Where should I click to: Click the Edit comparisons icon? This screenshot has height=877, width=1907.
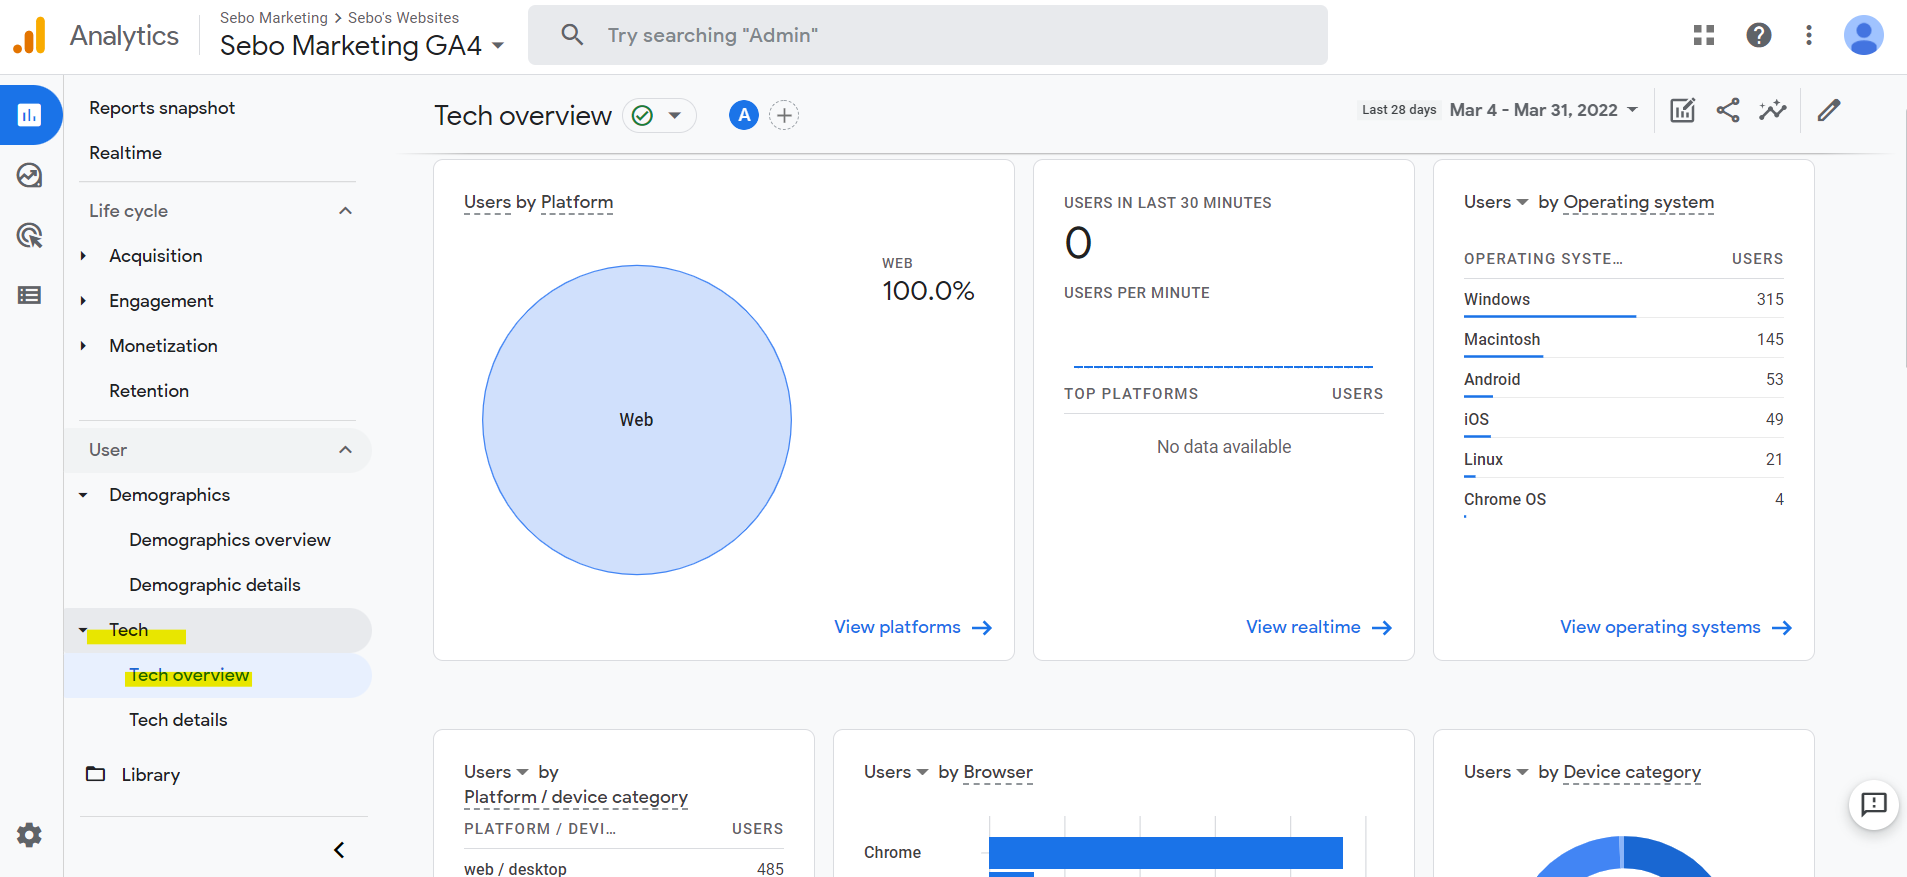pyautogui.click(x=1683, y=110)
